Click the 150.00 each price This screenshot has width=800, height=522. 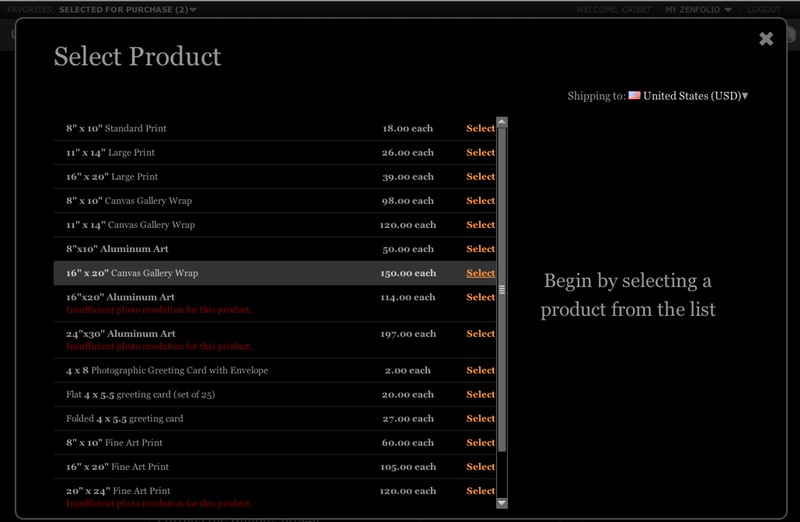coord(408,273)
